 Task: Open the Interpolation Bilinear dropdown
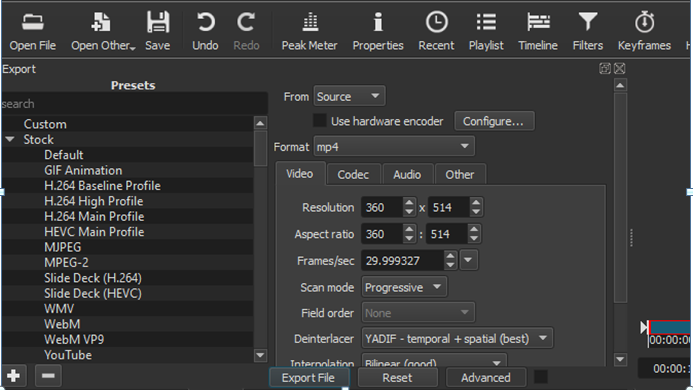[x=434, y=360]
